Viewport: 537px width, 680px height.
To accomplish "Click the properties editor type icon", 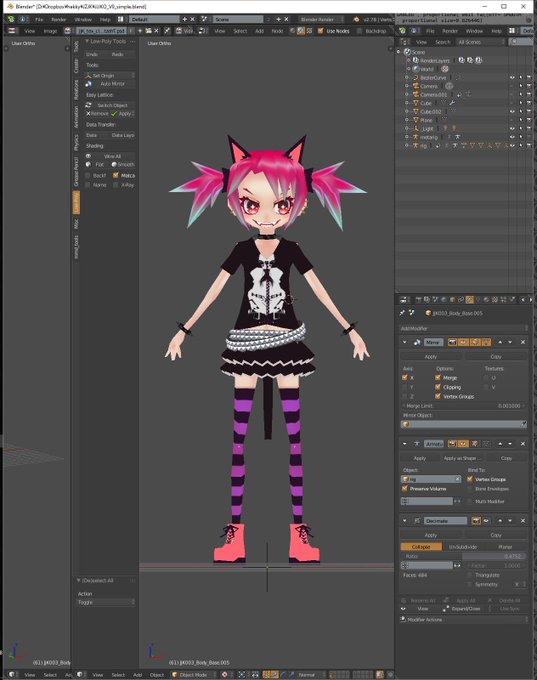I will pyautogui.click(x=404, y=300).
